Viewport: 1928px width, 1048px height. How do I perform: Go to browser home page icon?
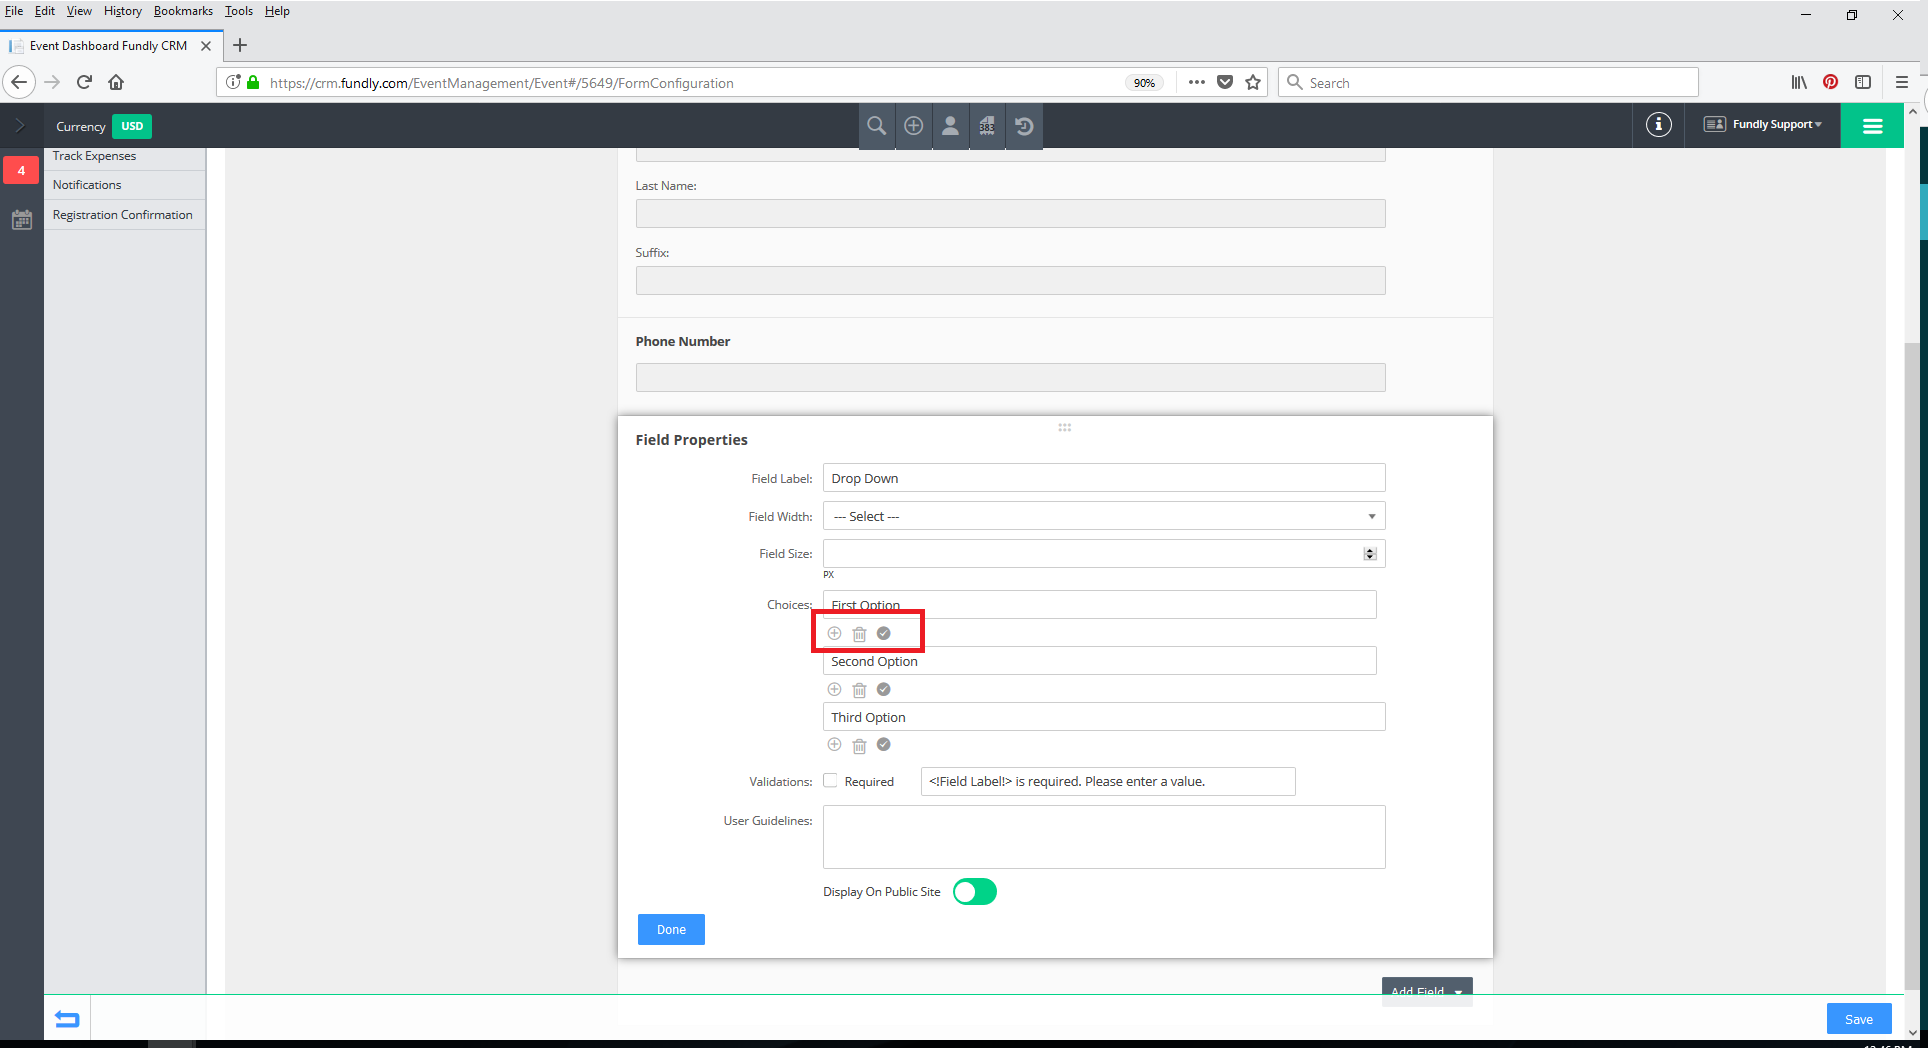pyautogui.click(x=116, y=82)
